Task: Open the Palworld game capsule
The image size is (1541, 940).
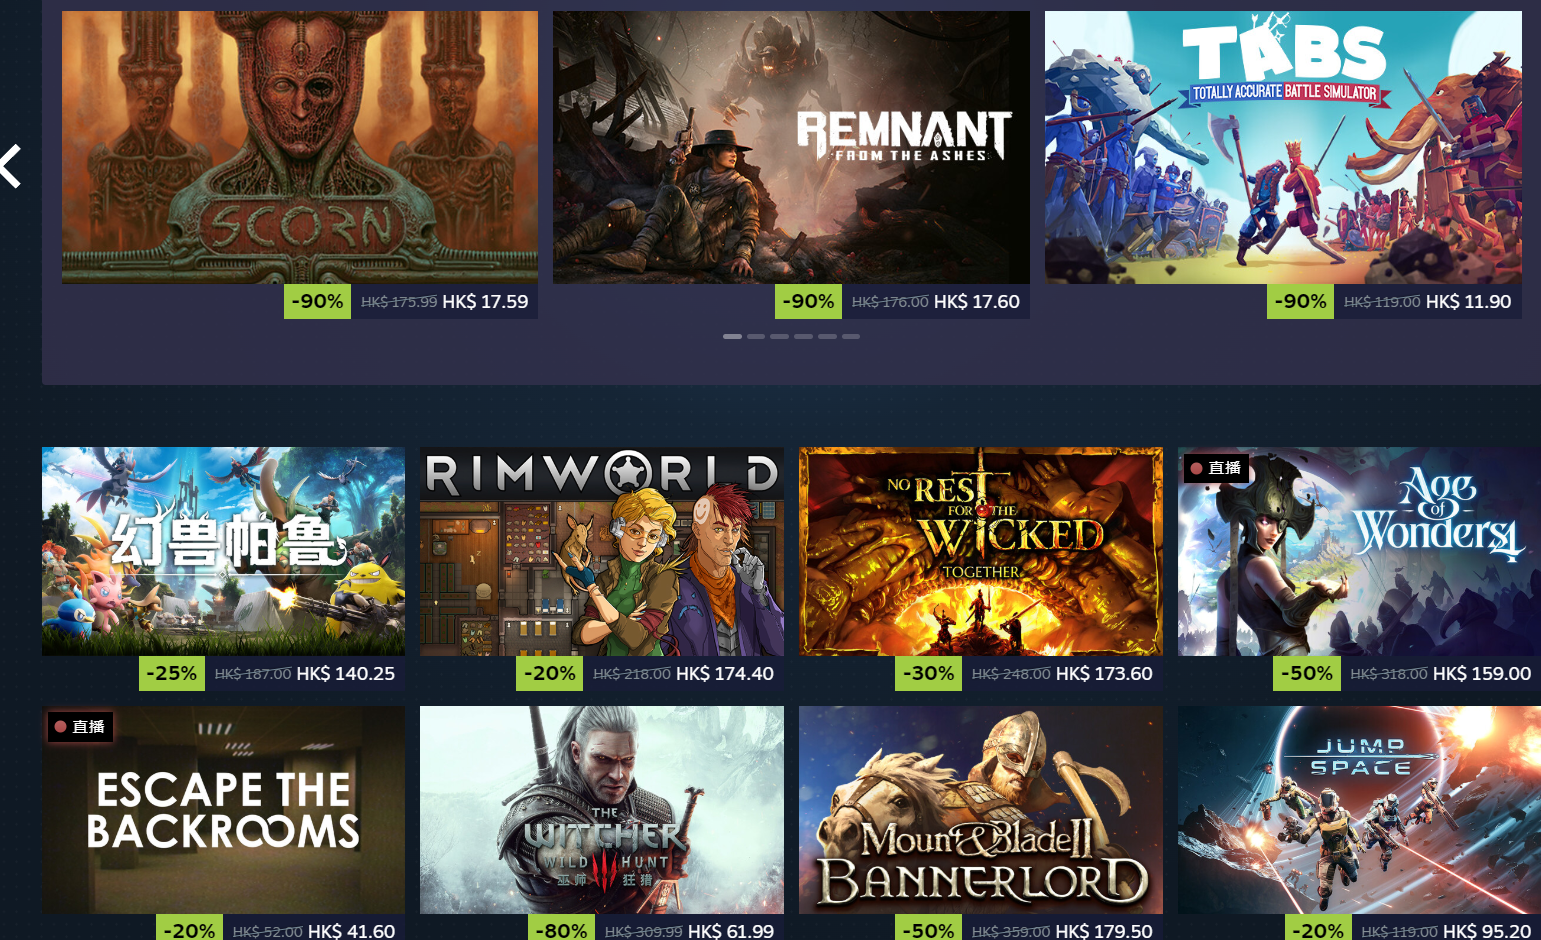Action: (x=223, y=551)
